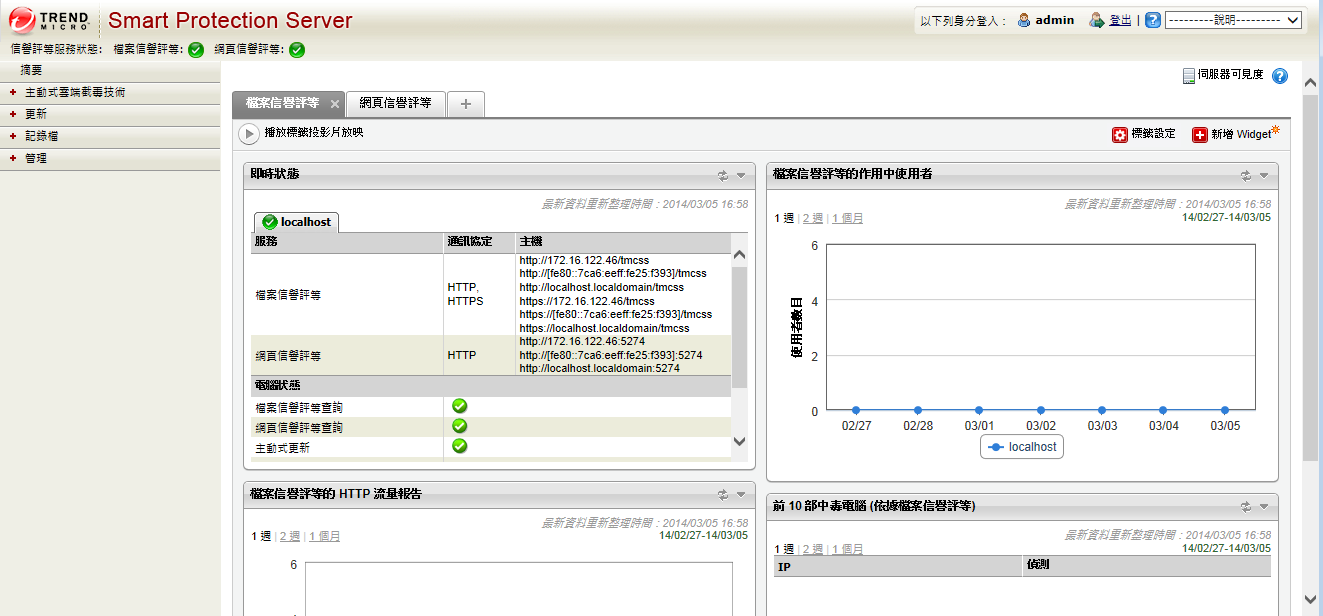Open the blue help icon near server visibility

(1279, 75)
